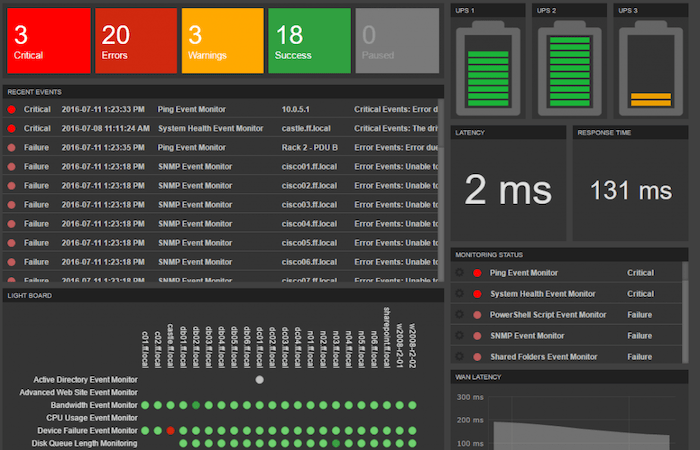Select the 20 Errors tile
The width and height of the screenshot is (700, 450).
pyautogui.click(x=136, y=41)
